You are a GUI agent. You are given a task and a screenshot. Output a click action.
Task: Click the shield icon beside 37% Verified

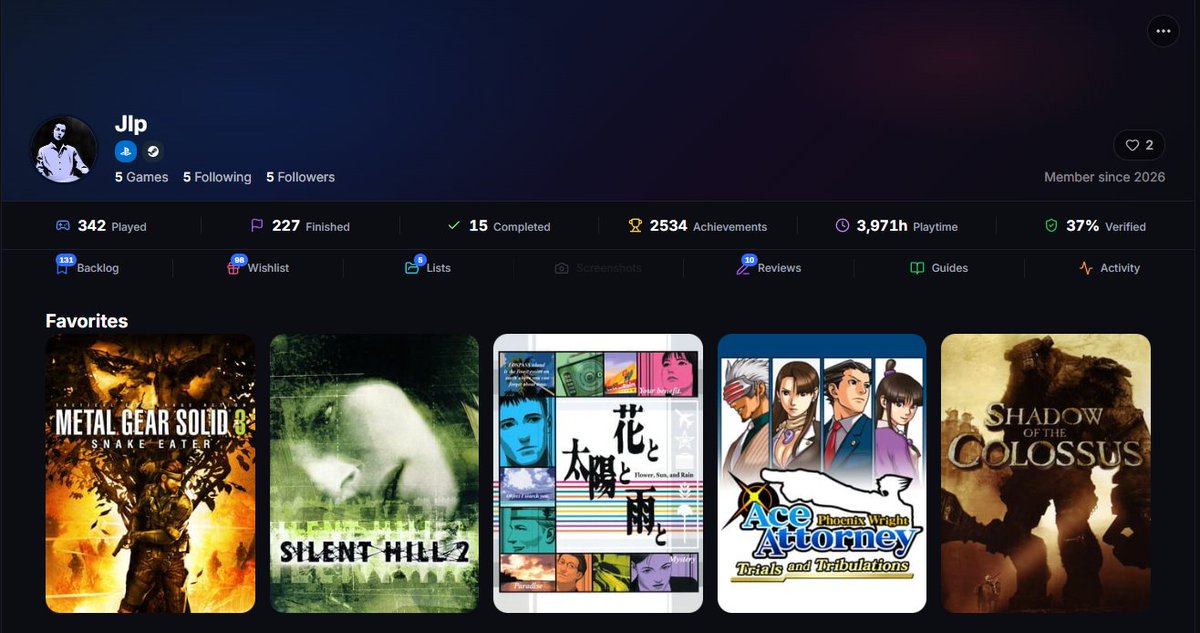(x=1051, y=226)
